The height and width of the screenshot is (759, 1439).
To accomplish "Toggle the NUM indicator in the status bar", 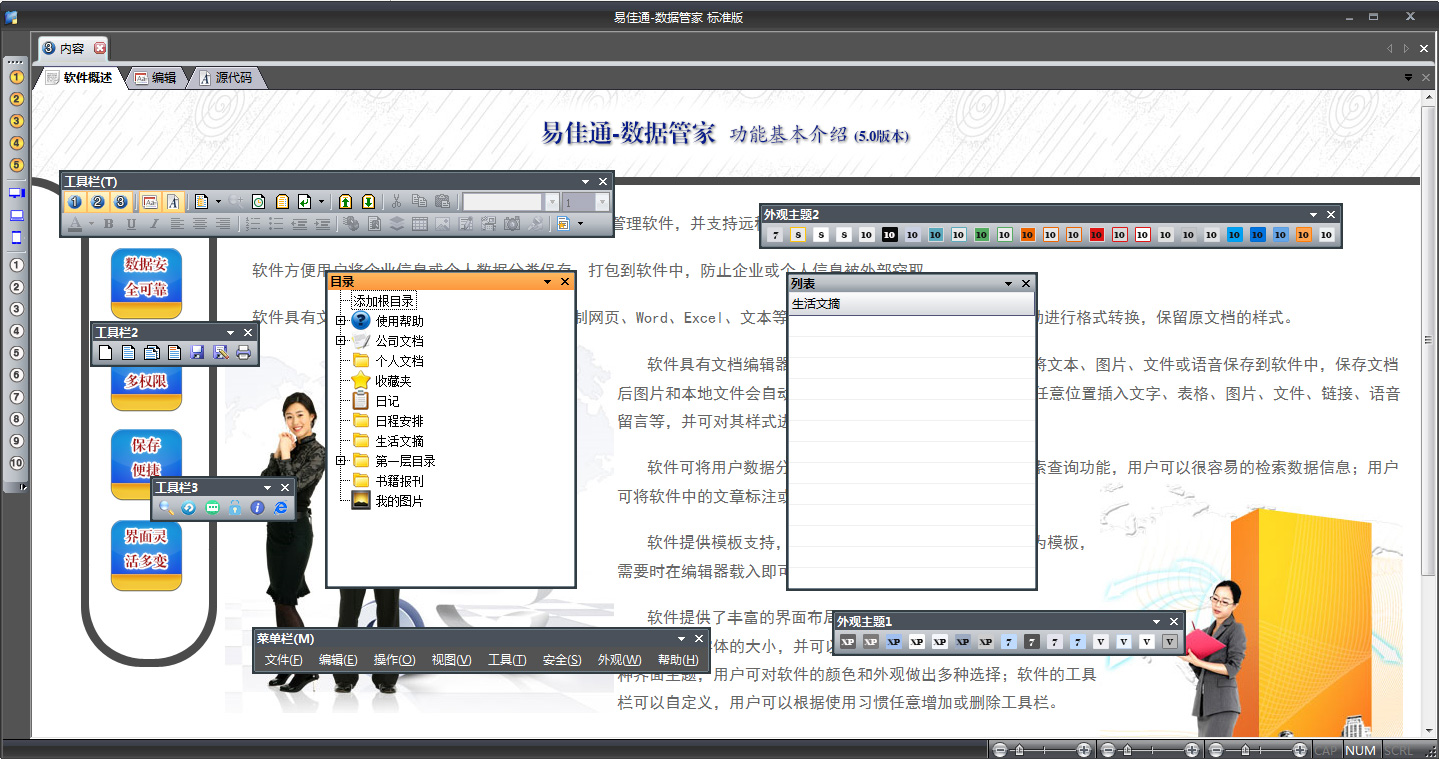I will (x=1360, y=750).
